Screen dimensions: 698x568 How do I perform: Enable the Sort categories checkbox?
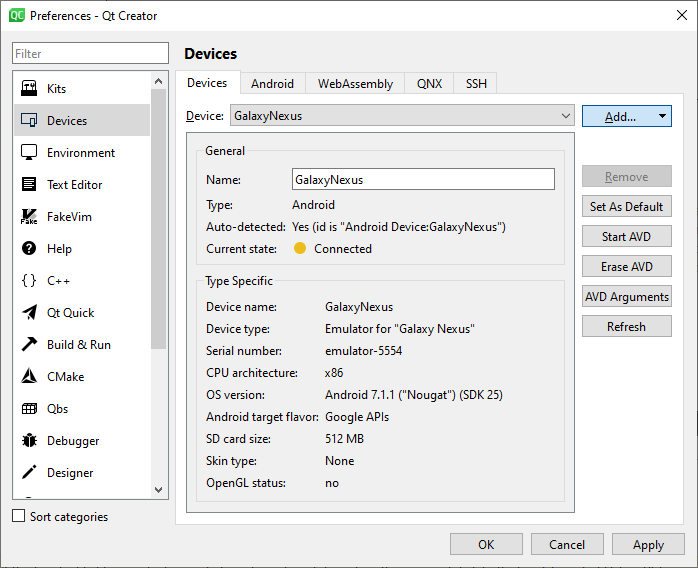click(19, 516)
